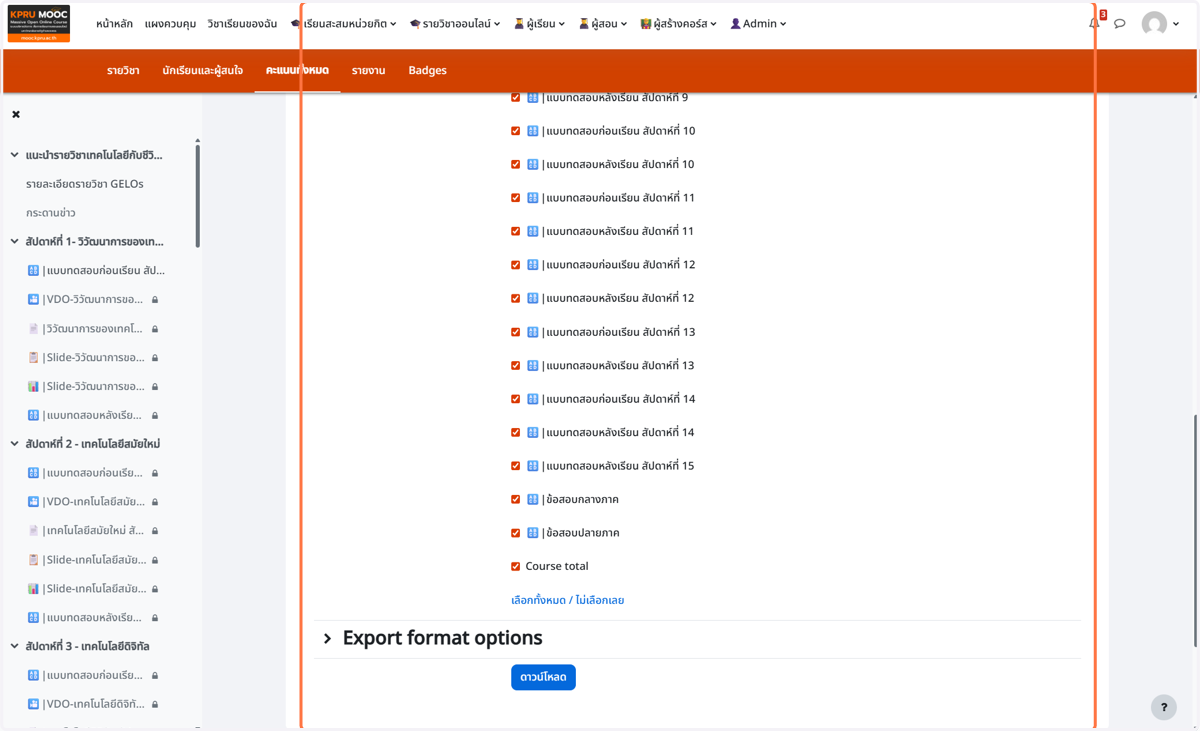Click the course index sidebar scrollbar

(197, 195)
